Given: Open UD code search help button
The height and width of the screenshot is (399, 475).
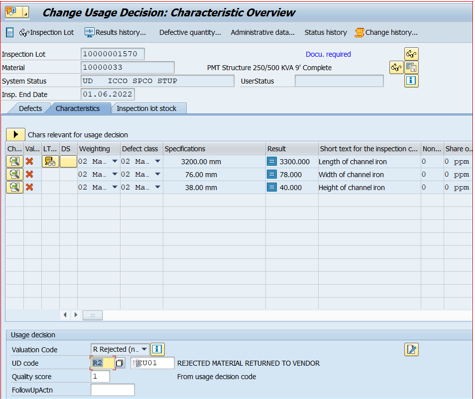Looking at the screenshot, I should pos(120,363).
